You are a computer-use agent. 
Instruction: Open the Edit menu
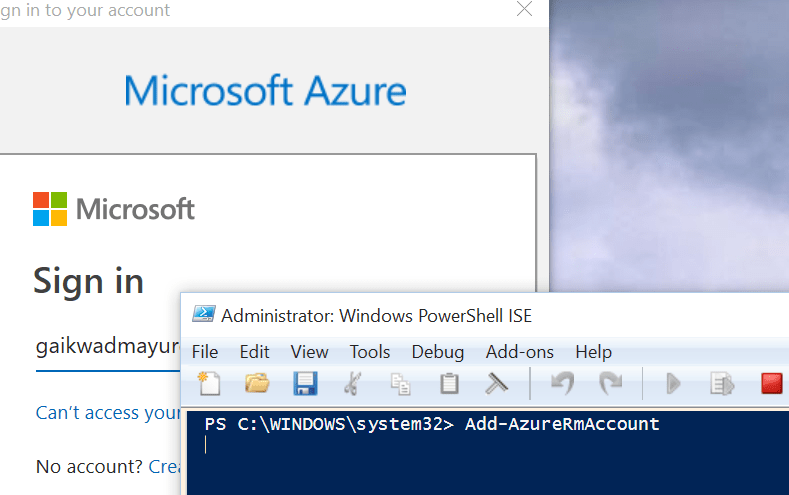tap(254, 352)
